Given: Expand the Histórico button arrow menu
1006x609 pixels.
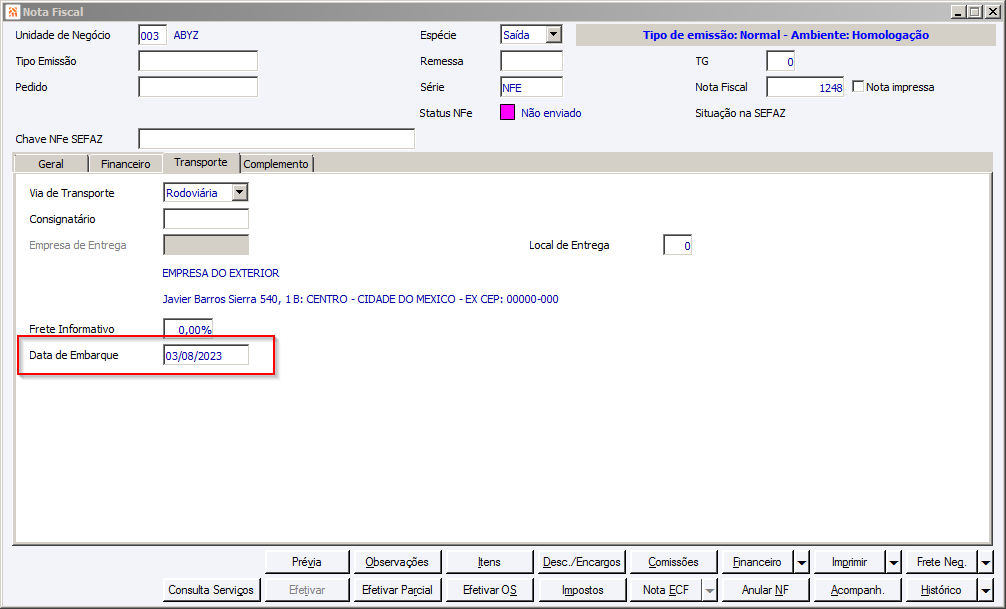Looking at the screenshot, I should (985, 590).
